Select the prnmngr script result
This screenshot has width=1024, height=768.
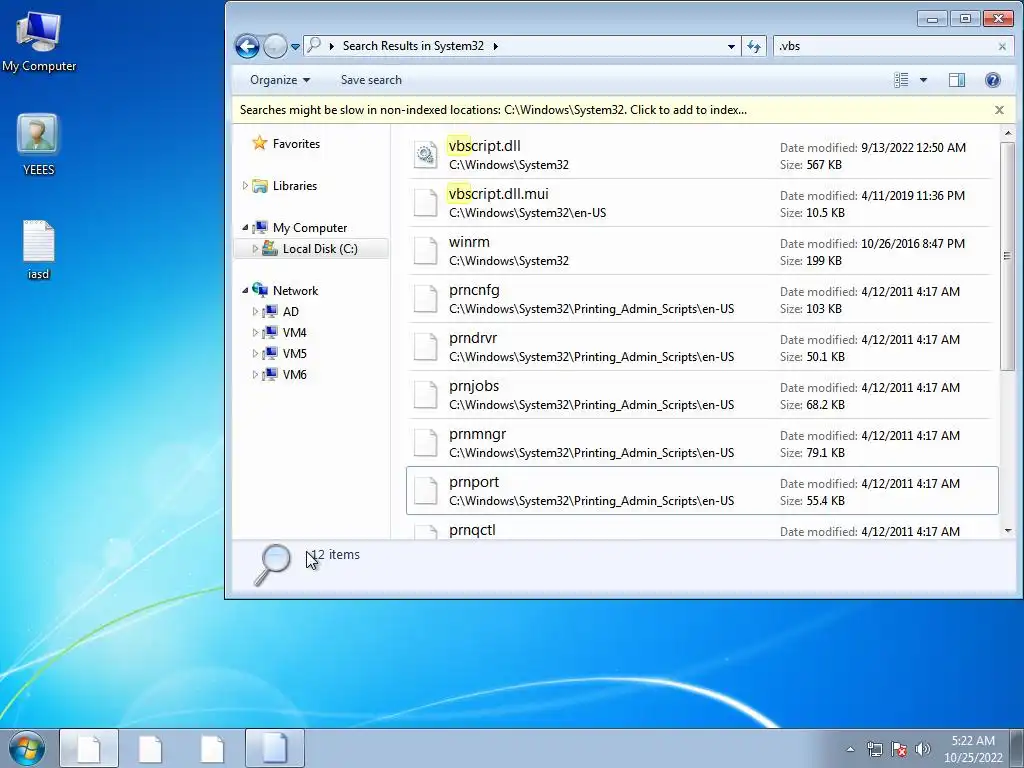pos(702,443)
